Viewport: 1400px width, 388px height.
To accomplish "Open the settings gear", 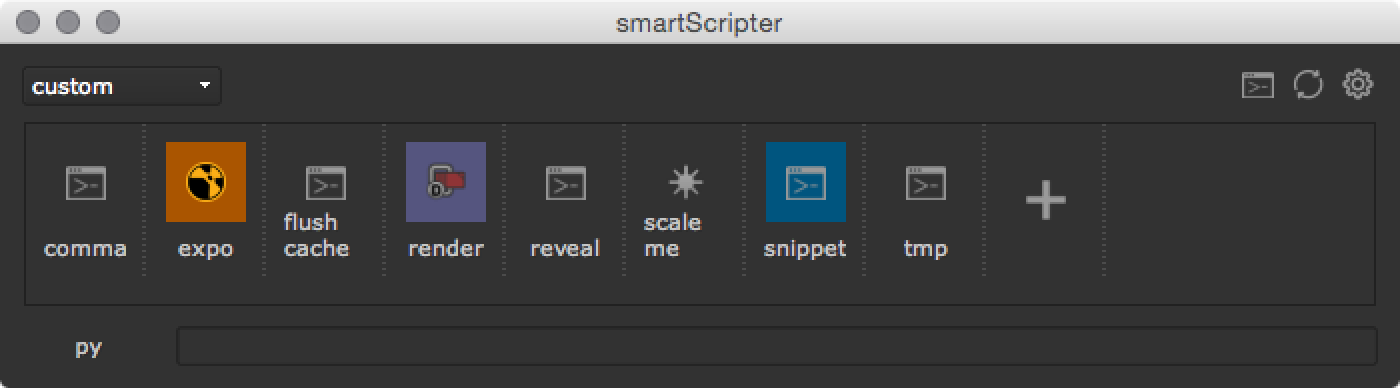I will [1357, 85].
